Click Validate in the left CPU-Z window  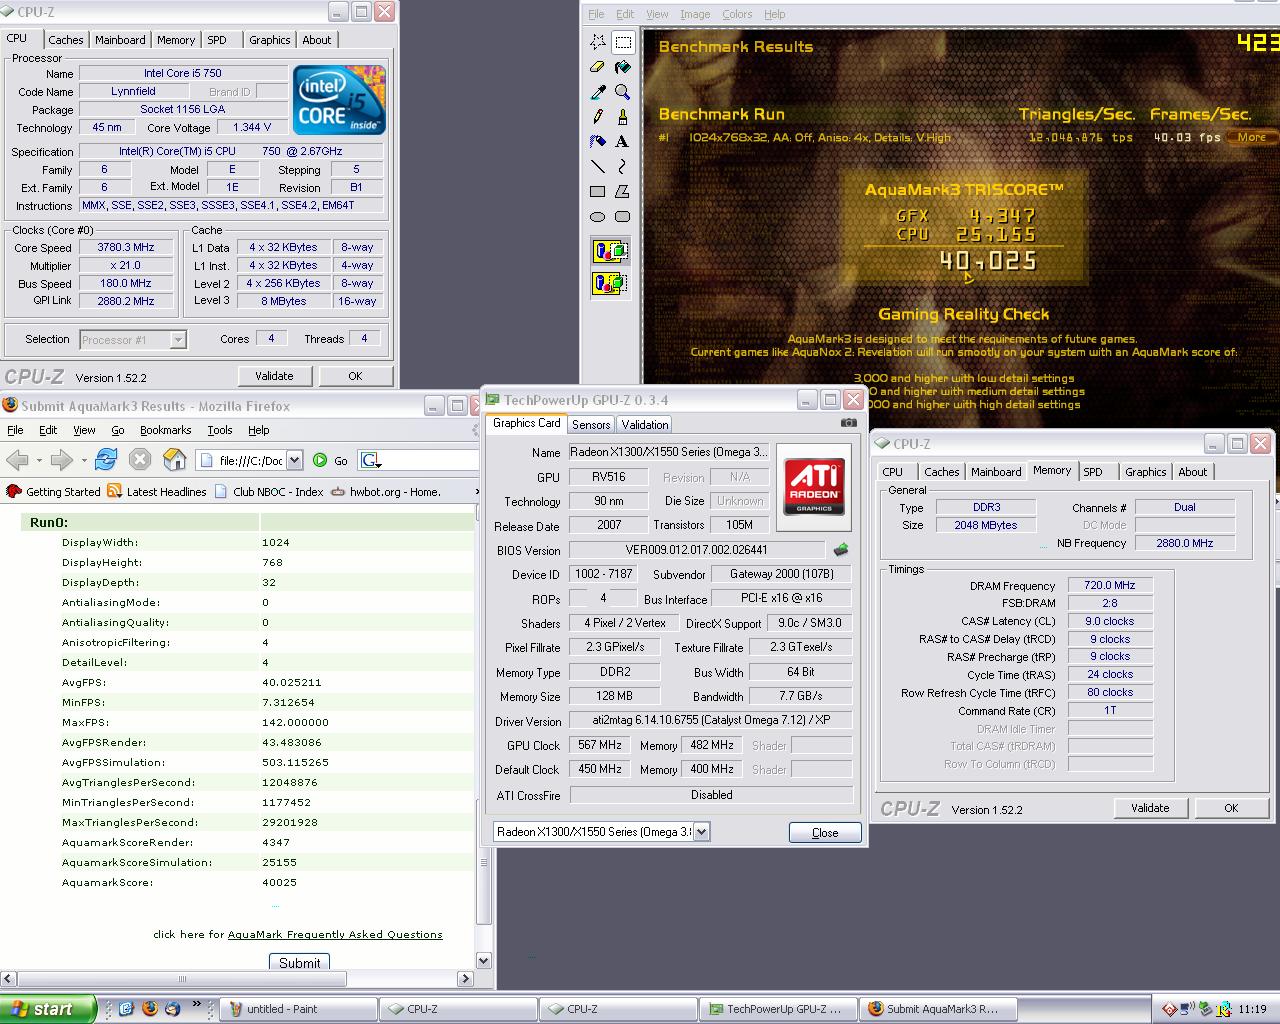pyautogui.click(x=274, y=376)
